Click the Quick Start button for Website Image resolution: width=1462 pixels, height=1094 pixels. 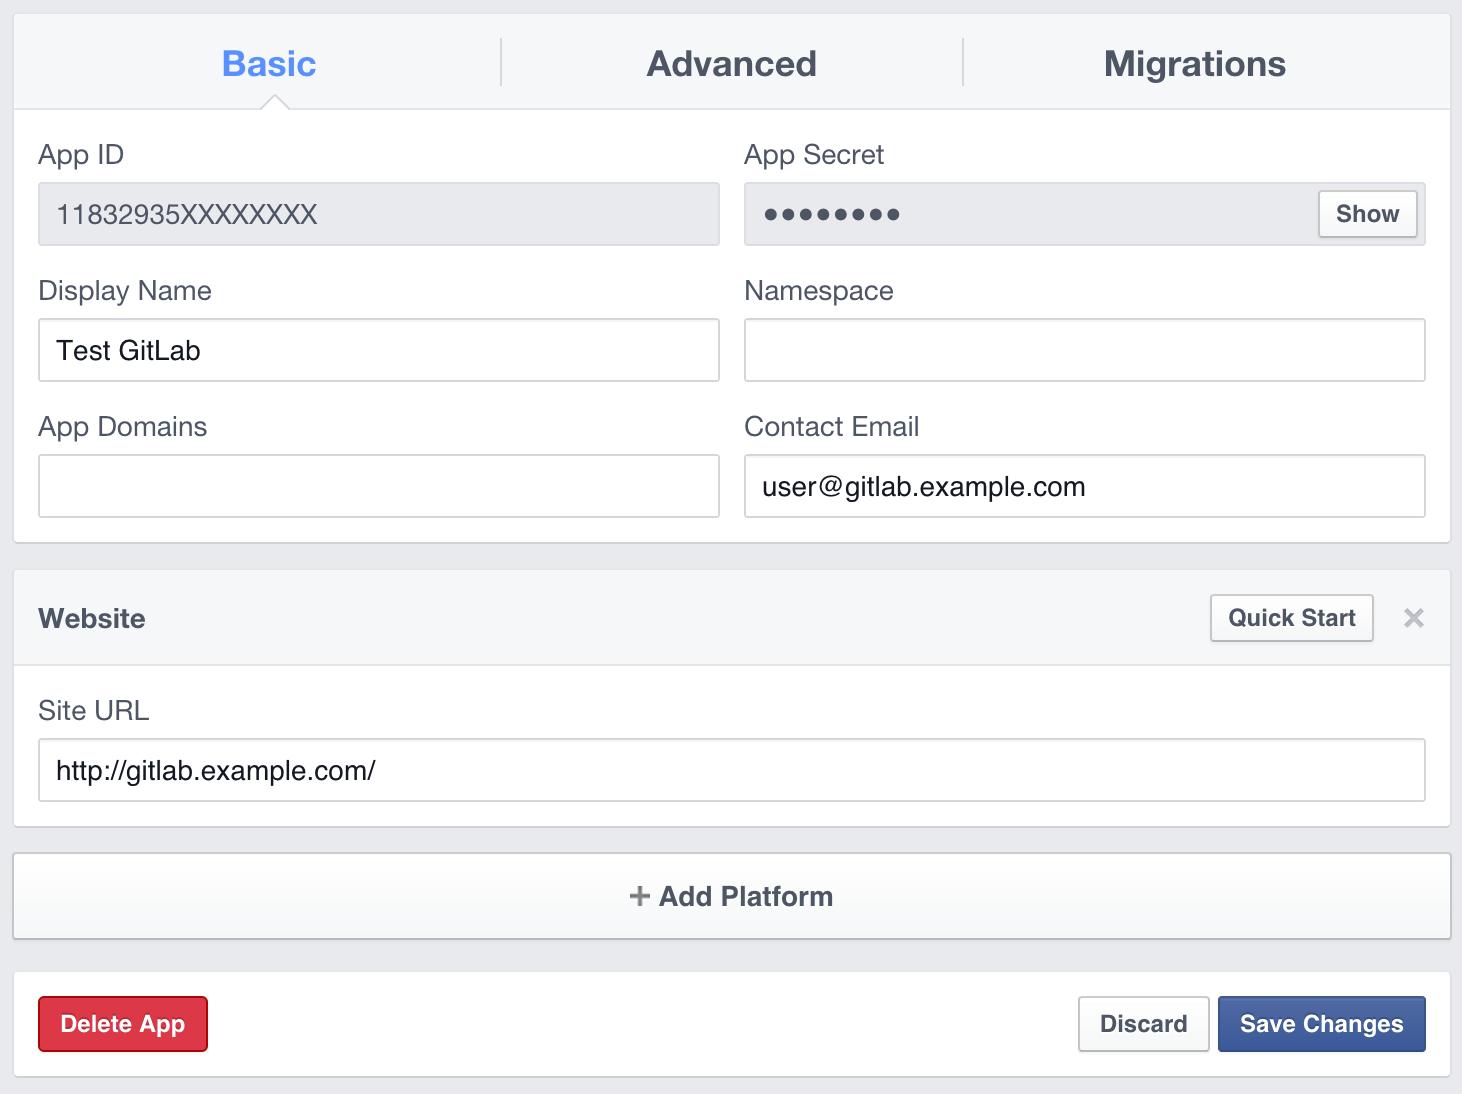click(1291, 618)
